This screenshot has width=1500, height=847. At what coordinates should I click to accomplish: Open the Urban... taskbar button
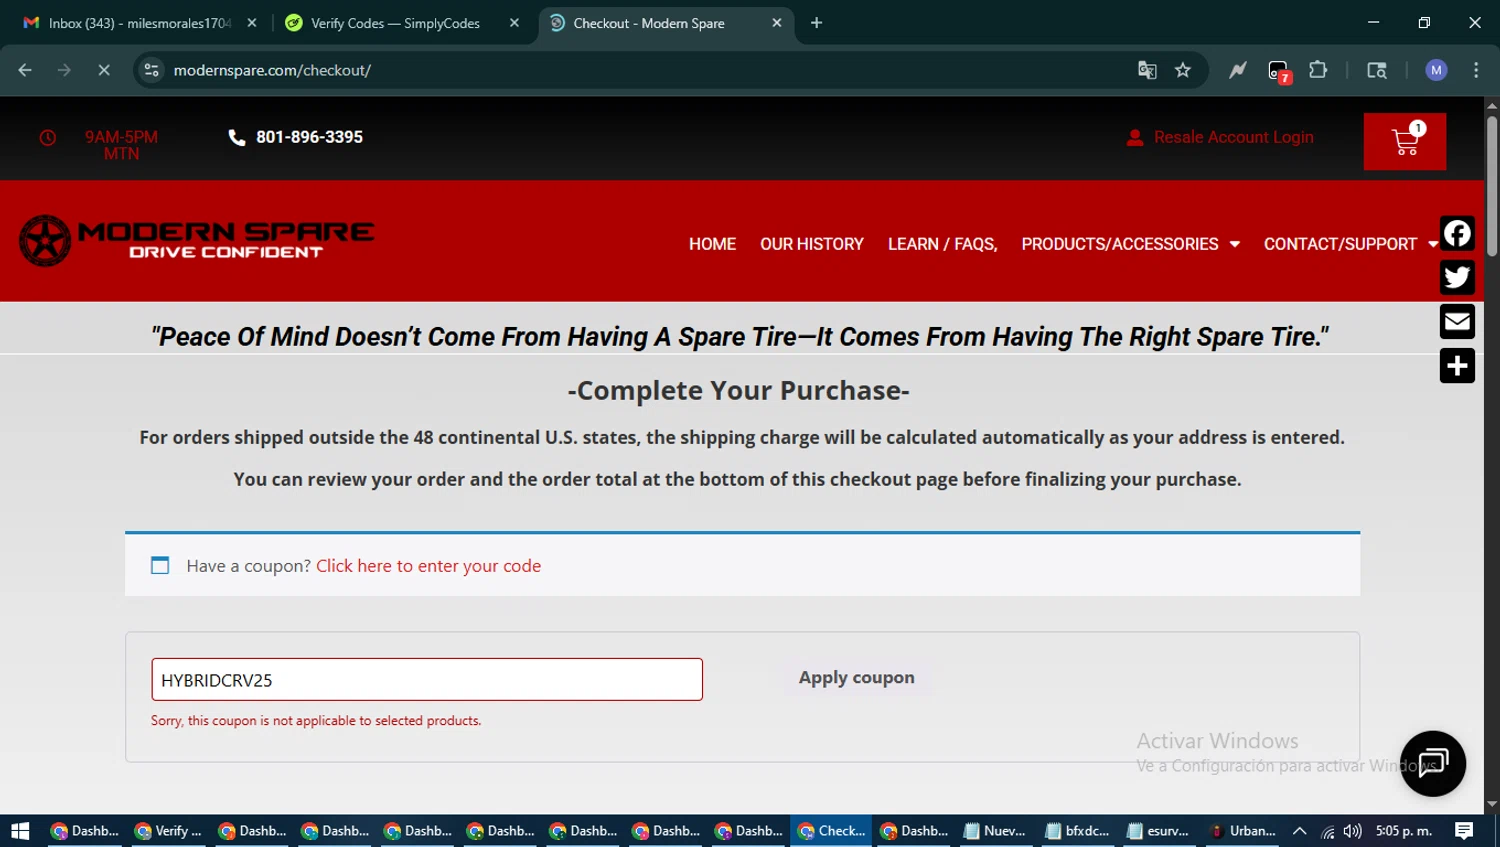click(x=1243, y=831)
